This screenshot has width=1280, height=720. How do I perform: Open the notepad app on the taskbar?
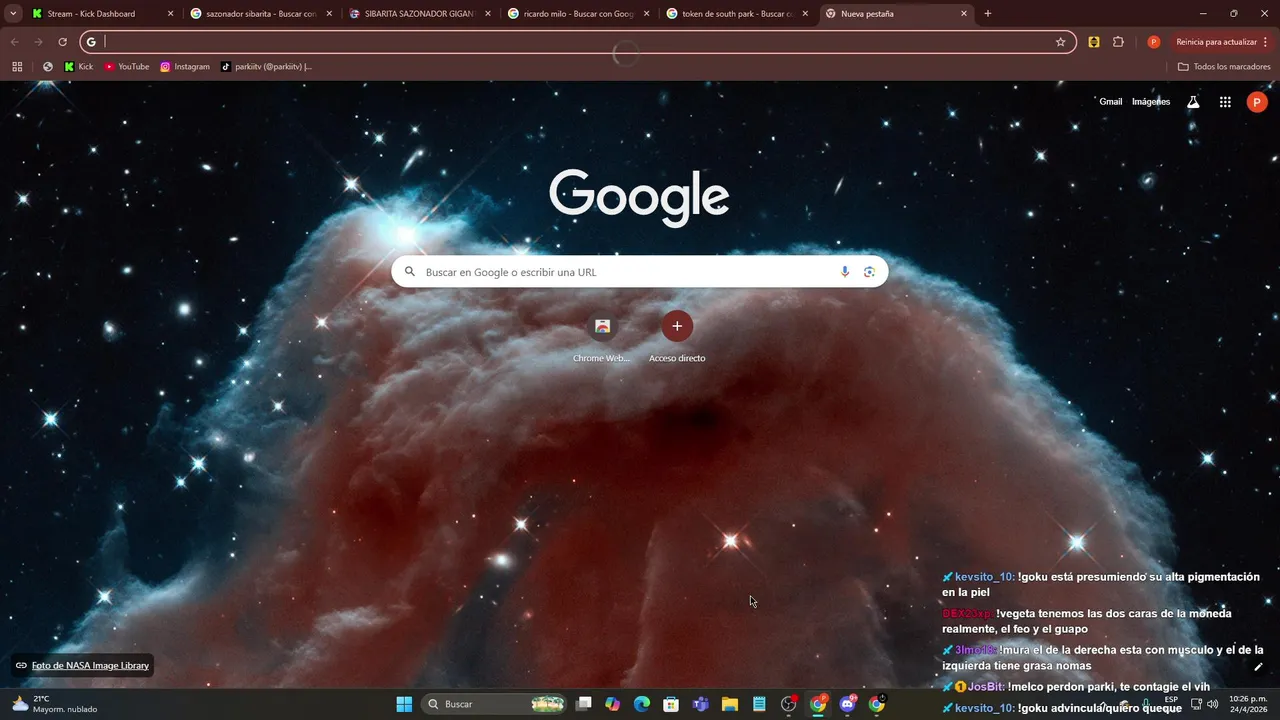pyautogui.click(x=759, y=704)
